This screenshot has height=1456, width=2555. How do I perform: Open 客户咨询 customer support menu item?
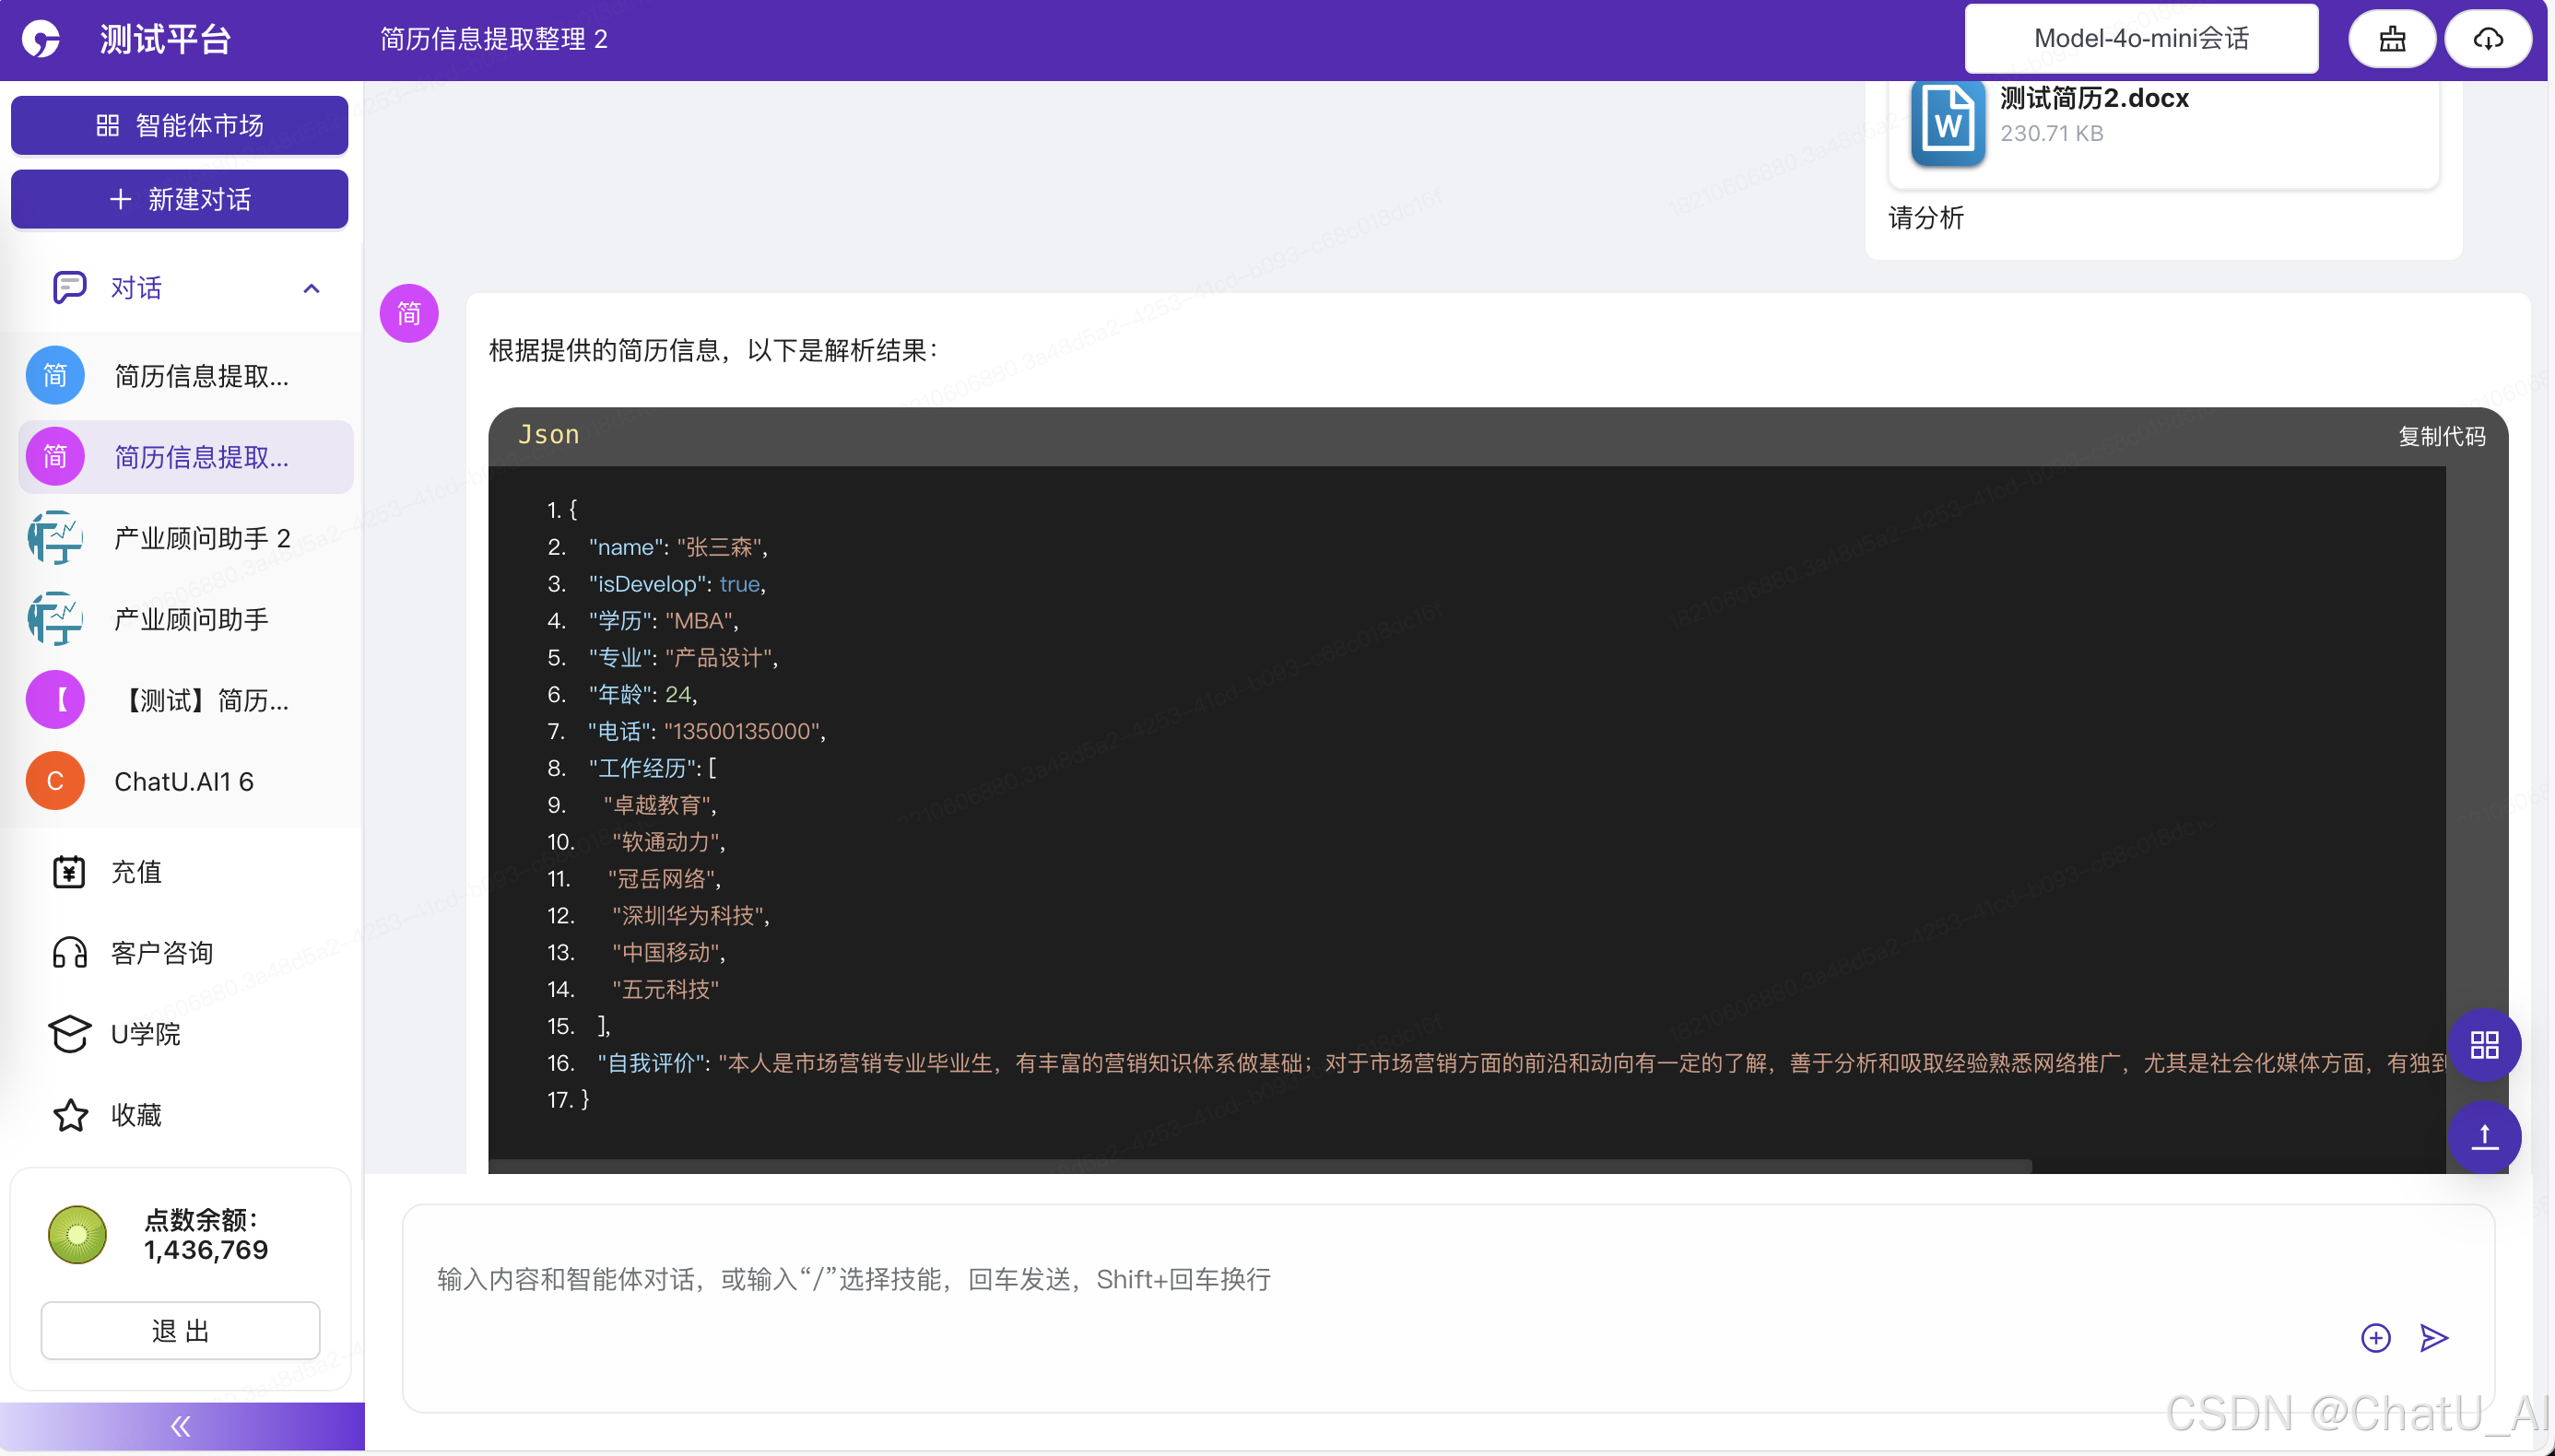[161, 952]
